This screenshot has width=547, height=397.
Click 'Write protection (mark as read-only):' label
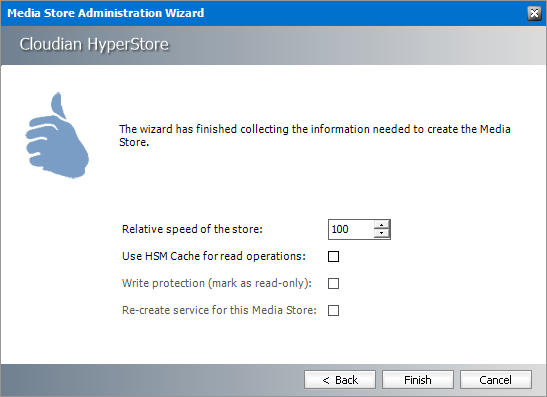(217, 283)
